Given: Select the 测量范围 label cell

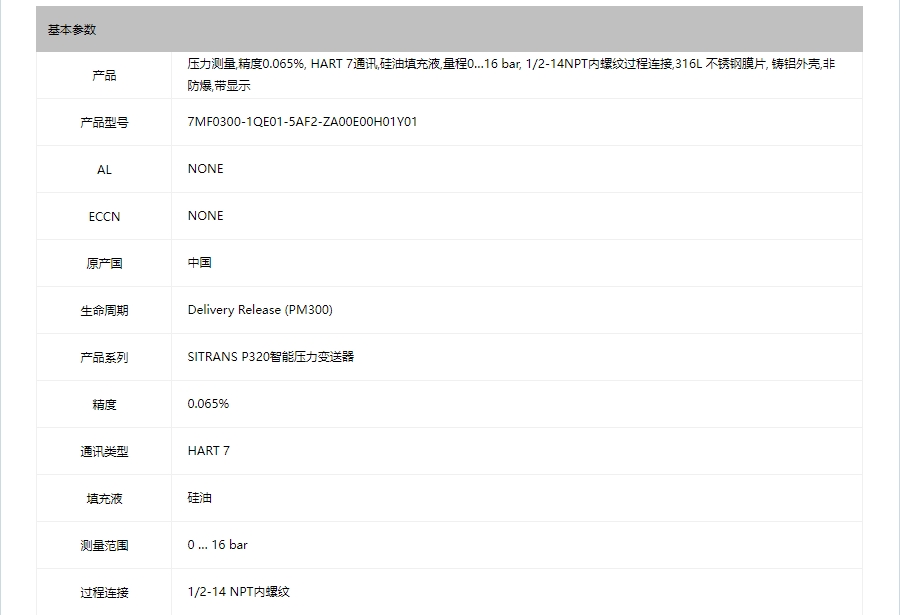Looking at the screenshot, I should 104,546.
